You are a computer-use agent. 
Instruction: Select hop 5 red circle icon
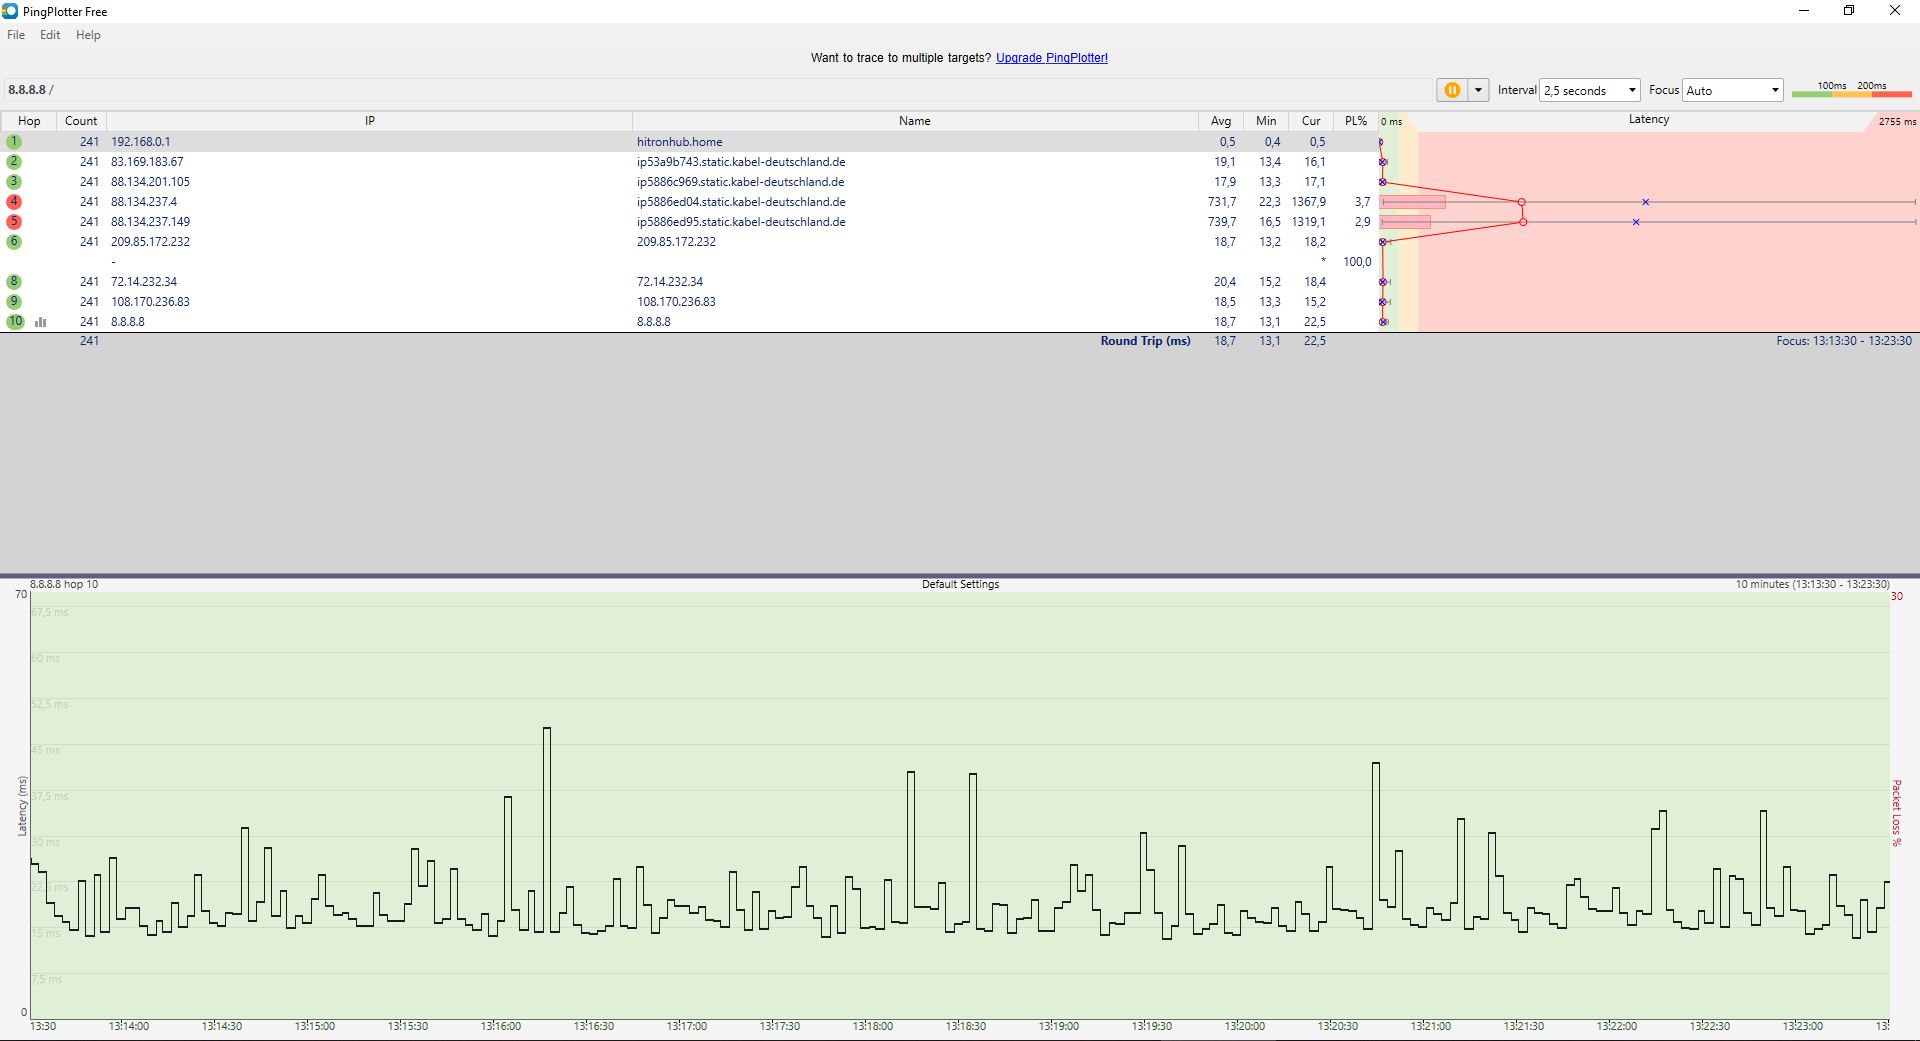(14, 222)
